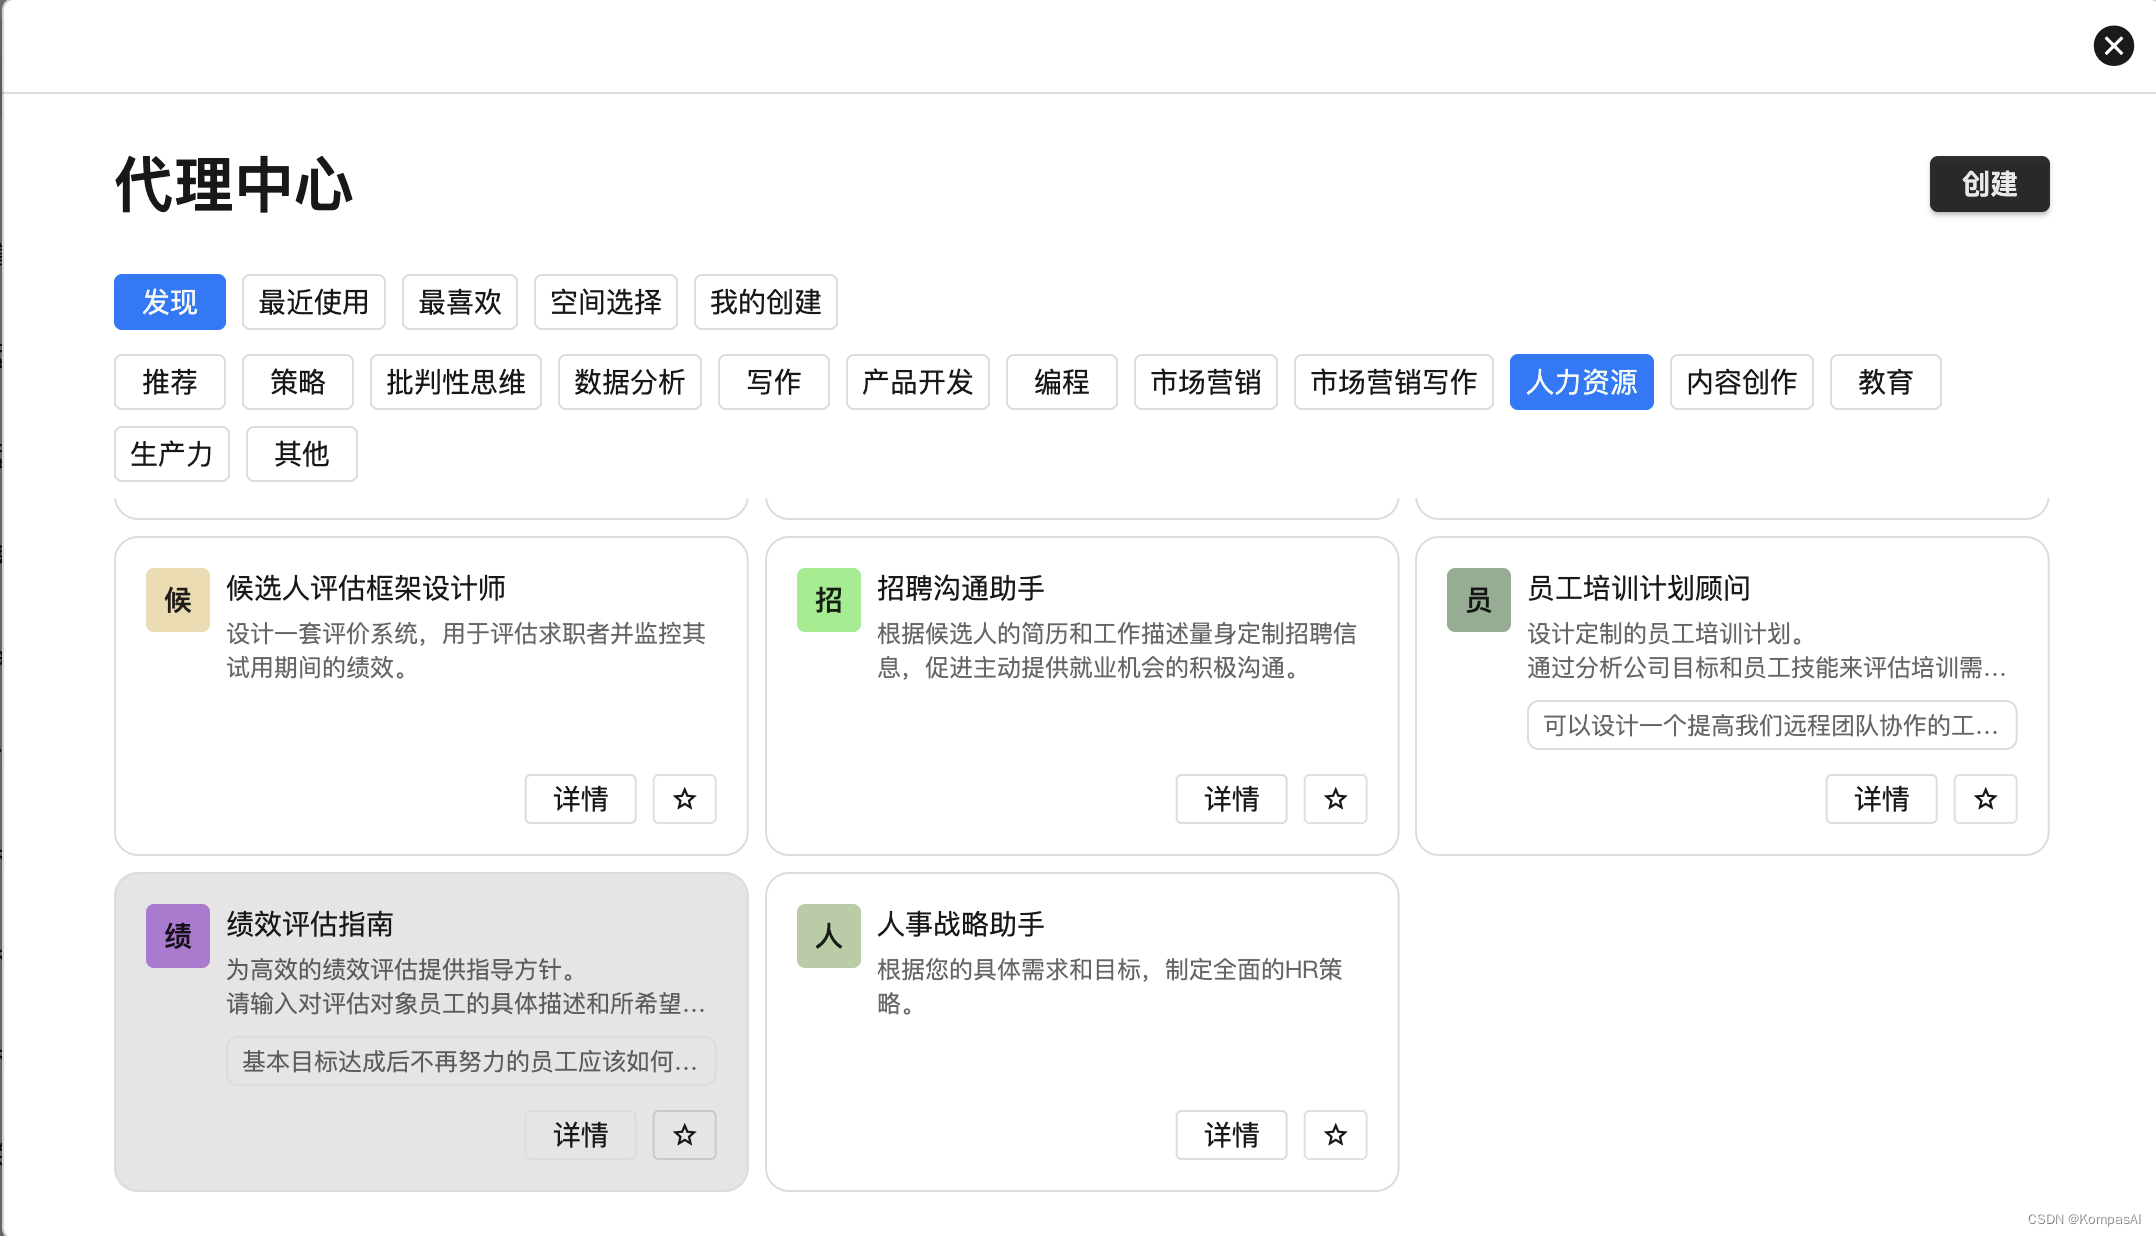The width and height of the screenshot is (2156, 1236).
Task: Toggle star on 员工培训计划顾问 card
Action: [1985, 799]
